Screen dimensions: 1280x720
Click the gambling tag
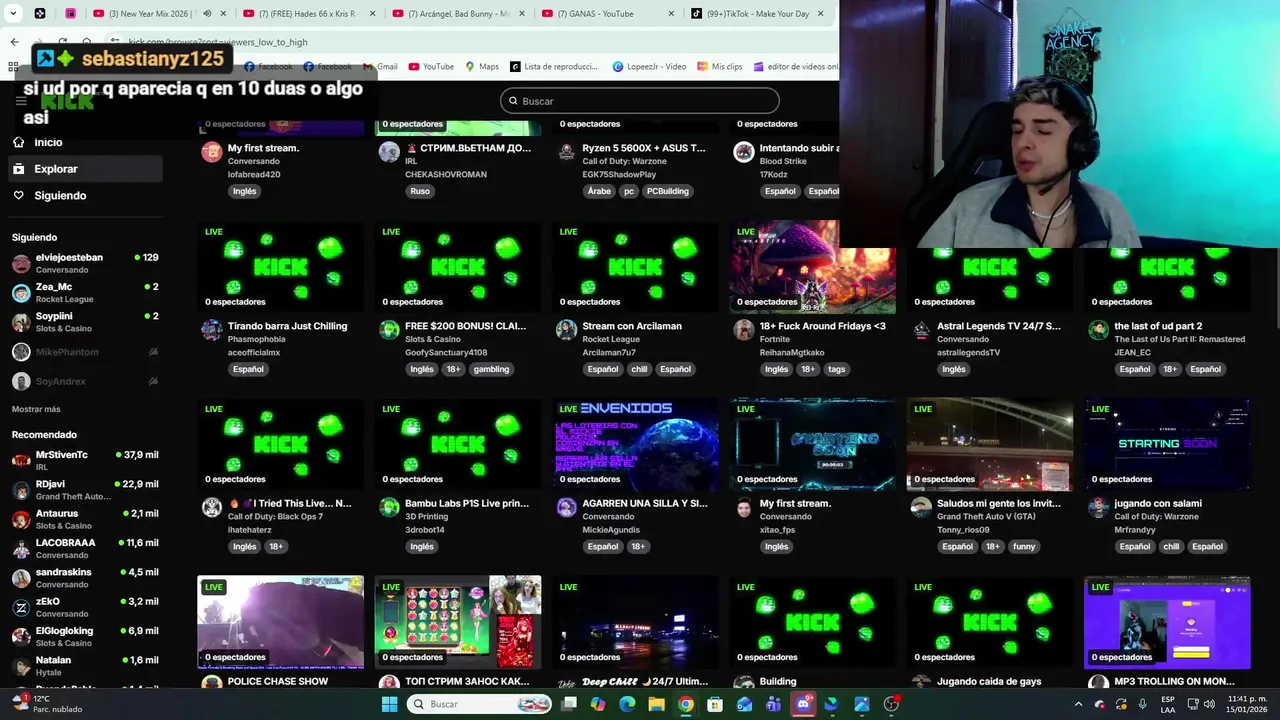tap(491, 369)
